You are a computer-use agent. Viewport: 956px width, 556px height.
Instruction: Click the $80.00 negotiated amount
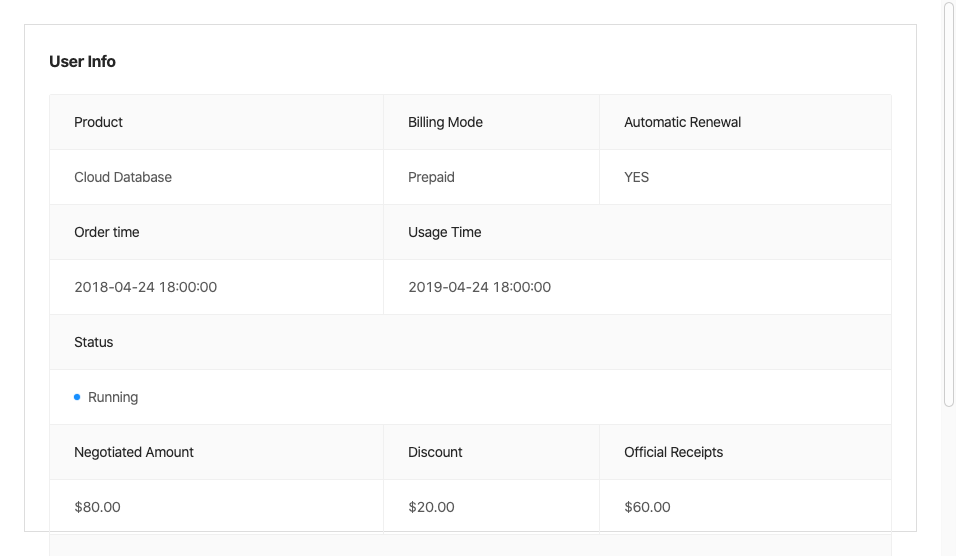(97, 507)
